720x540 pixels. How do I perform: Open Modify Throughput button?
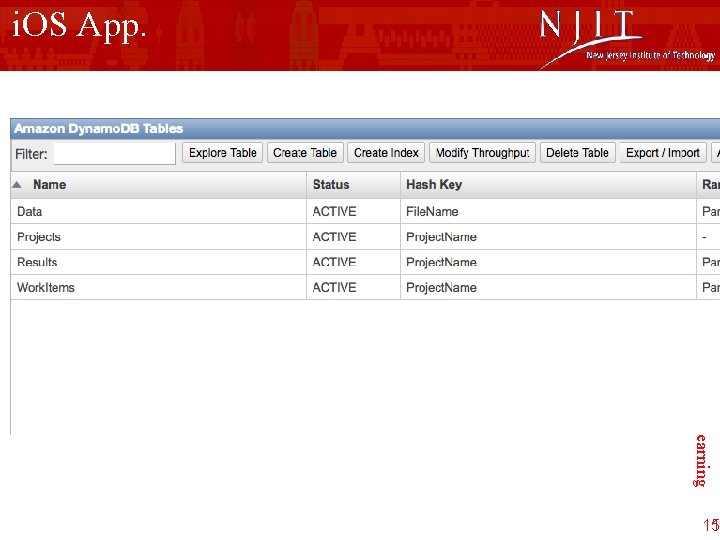click(483, 153)
